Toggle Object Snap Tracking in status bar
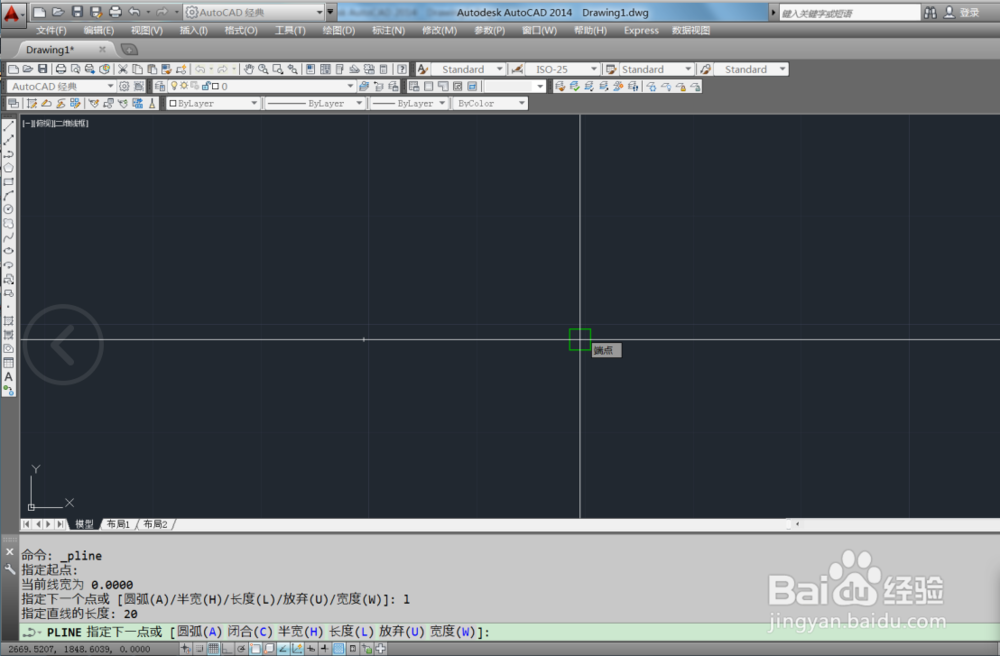 [283, 648]
